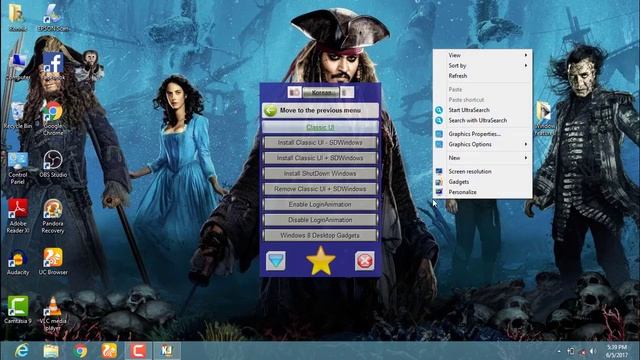Open Google Chrome from the taskbar
Viewport: 640px width, 360px height.
click(80, 351)
